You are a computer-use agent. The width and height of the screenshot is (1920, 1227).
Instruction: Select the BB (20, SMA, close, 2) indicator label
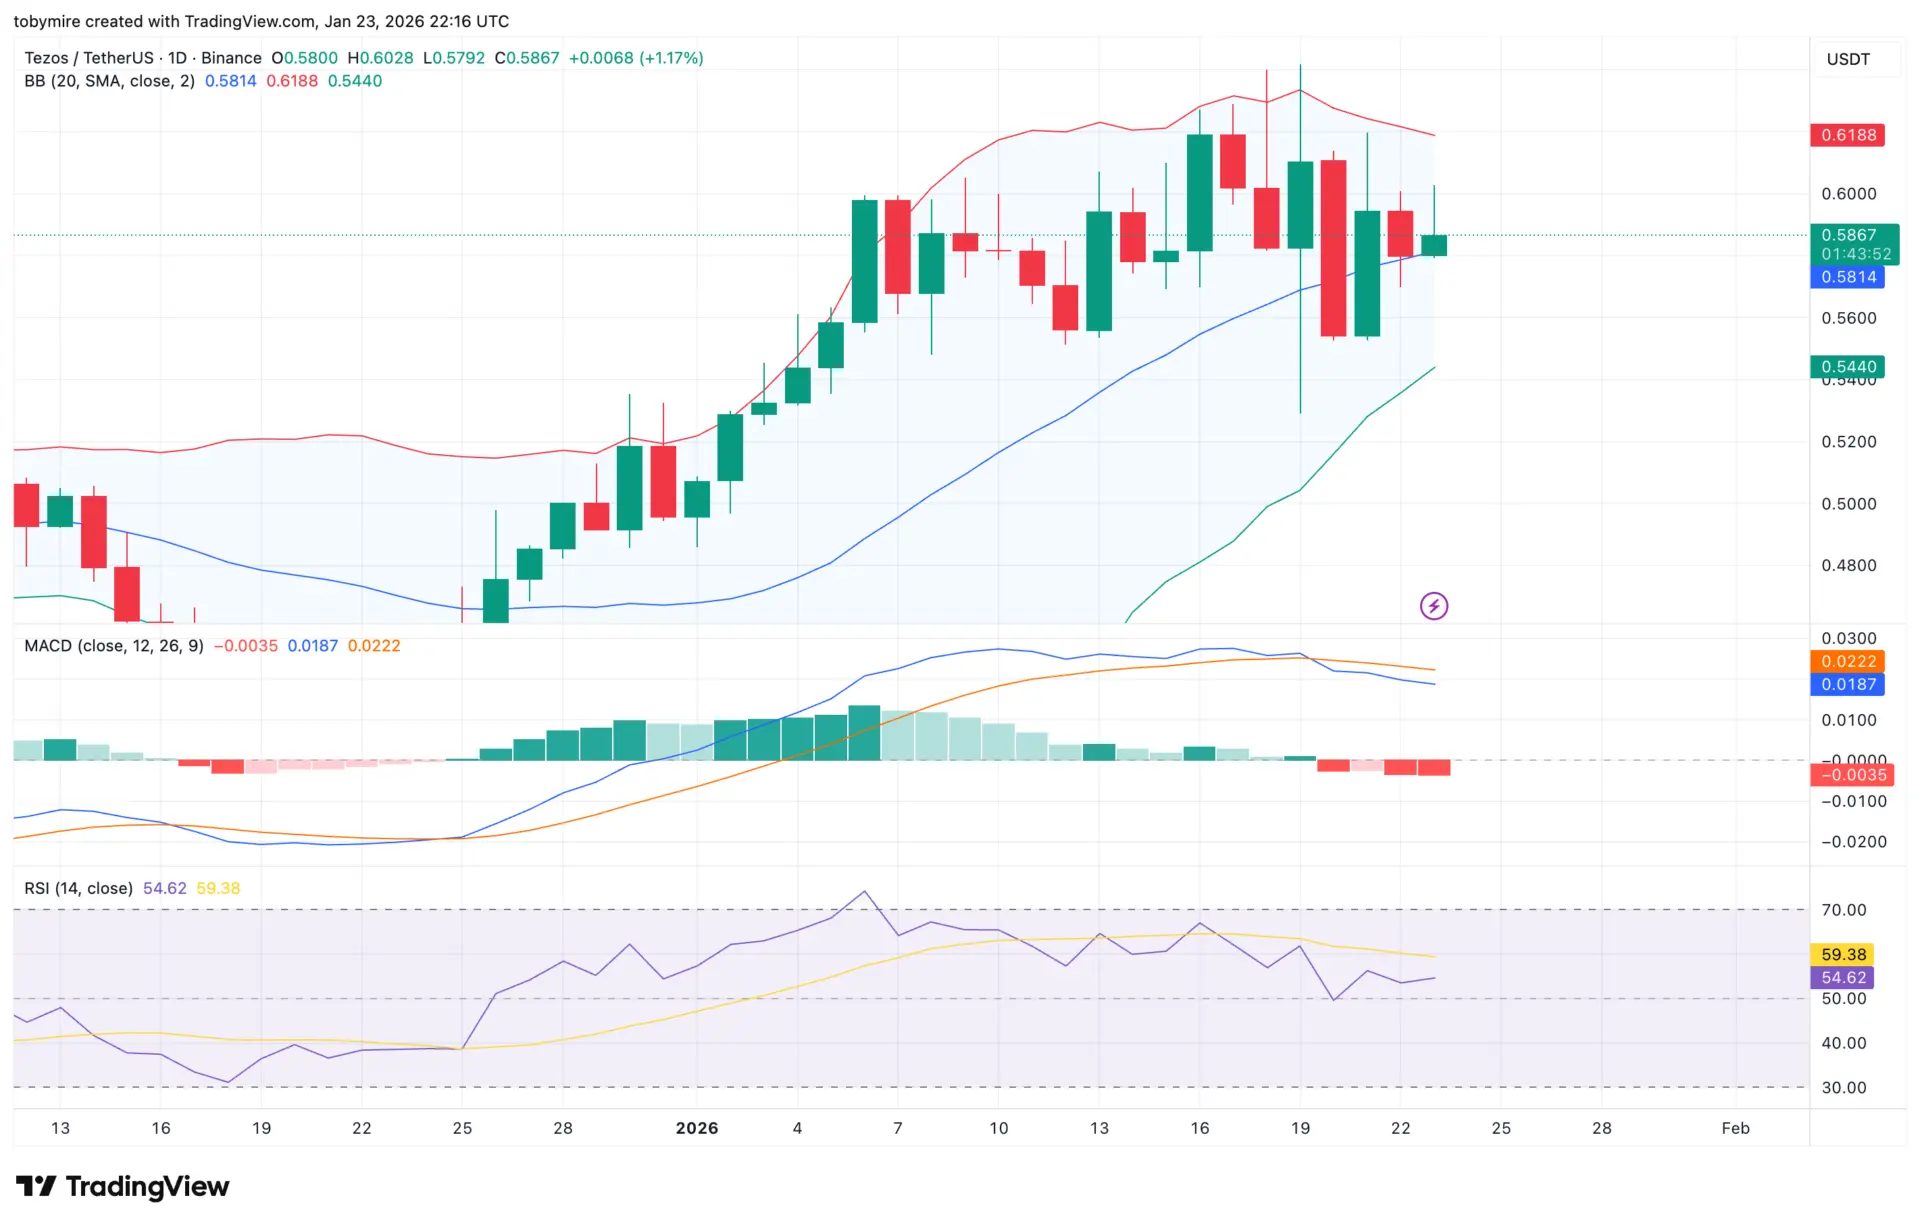coord(110,81)
